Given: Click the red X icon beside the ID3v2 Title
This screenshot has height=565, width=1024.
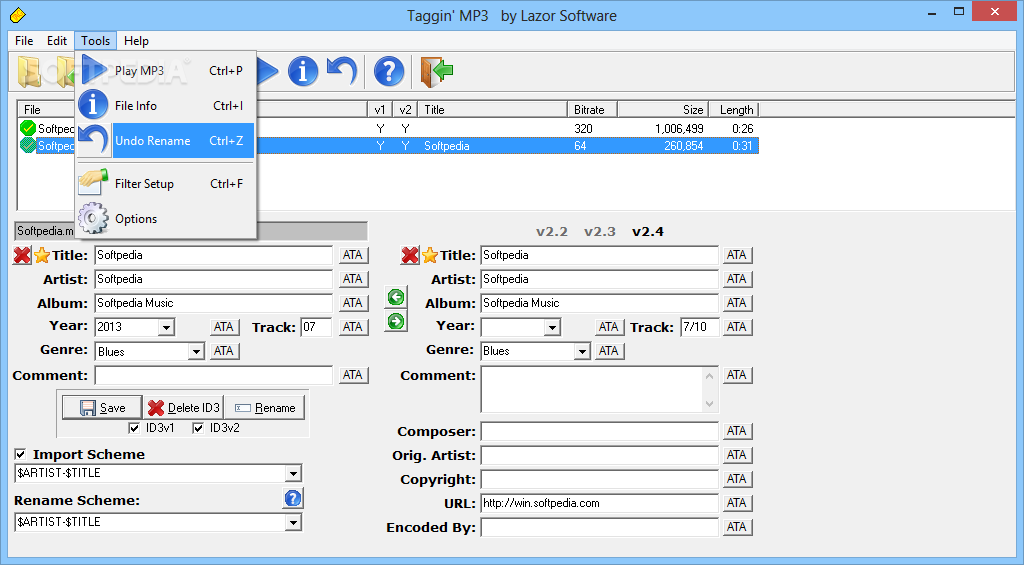Looking at the screenshot, I should pos(410,255).
